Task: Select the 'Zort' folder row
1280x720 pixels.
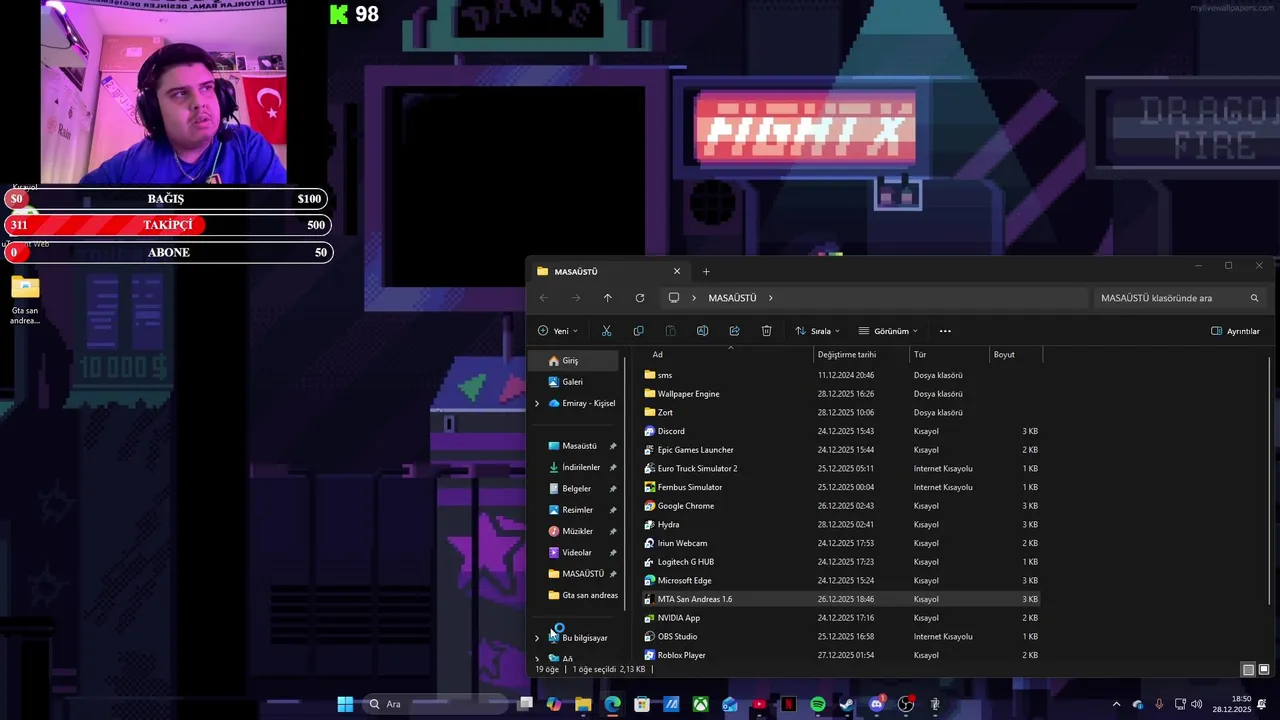Action: pos(842,413)
